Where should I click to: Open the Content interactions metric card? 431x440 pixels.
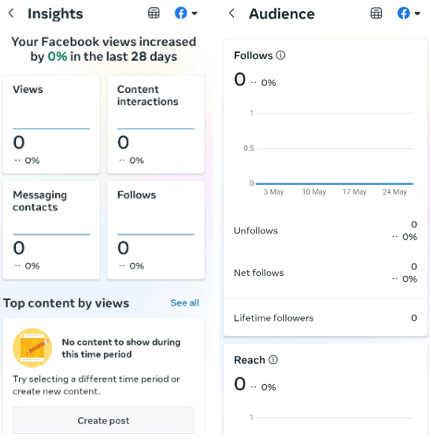pos(156,124)
